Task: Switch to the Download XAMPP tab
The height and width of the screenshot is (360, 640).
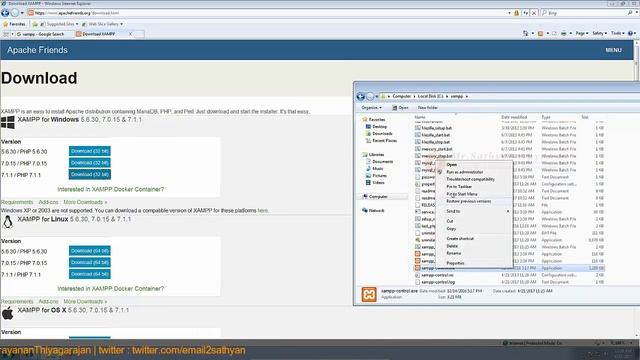Action: tap(100, 34)
